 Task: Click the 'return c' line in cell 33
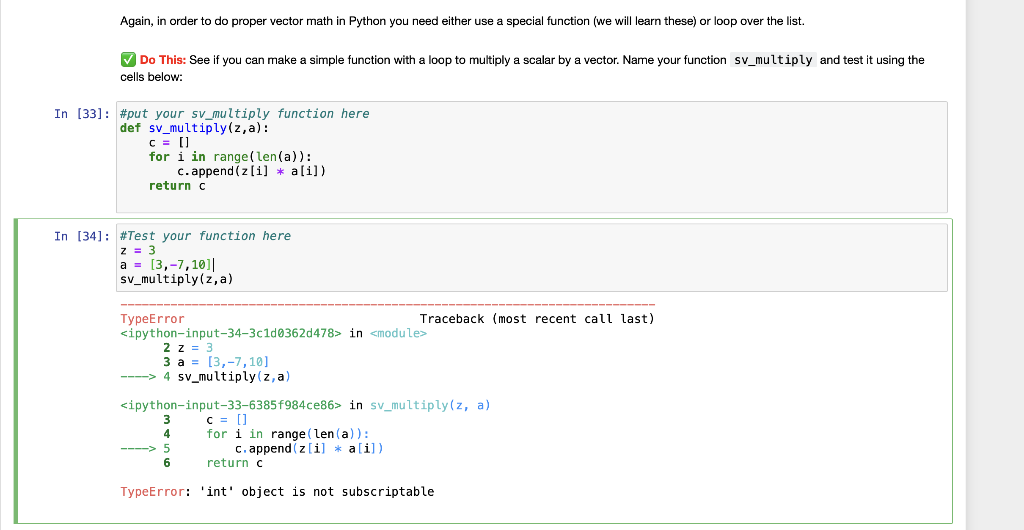(x=177, y=185)
